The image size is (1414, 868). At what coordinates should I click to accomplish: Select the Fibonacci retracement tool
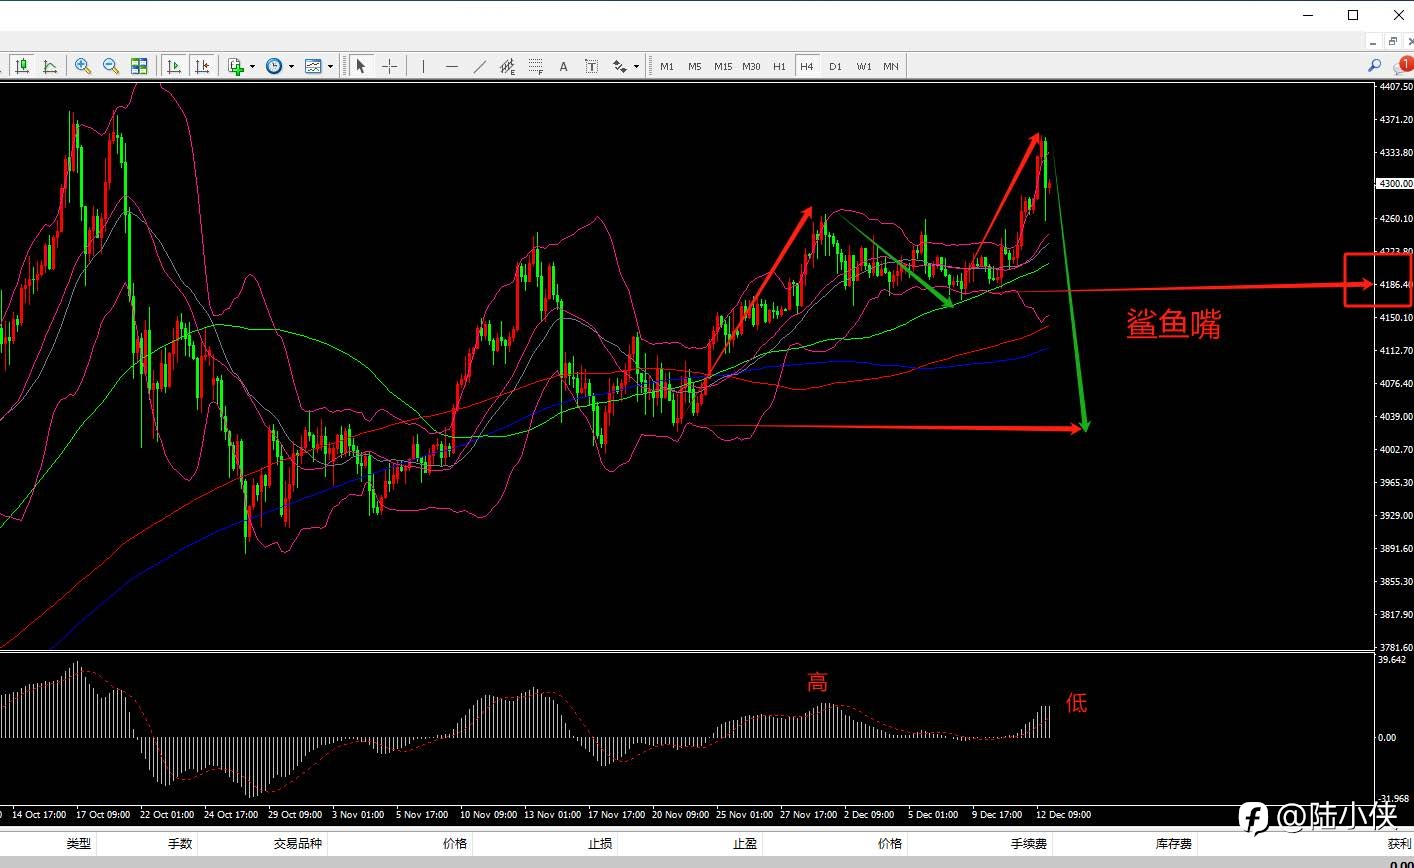pyautogui.click(x=536, y=66)
